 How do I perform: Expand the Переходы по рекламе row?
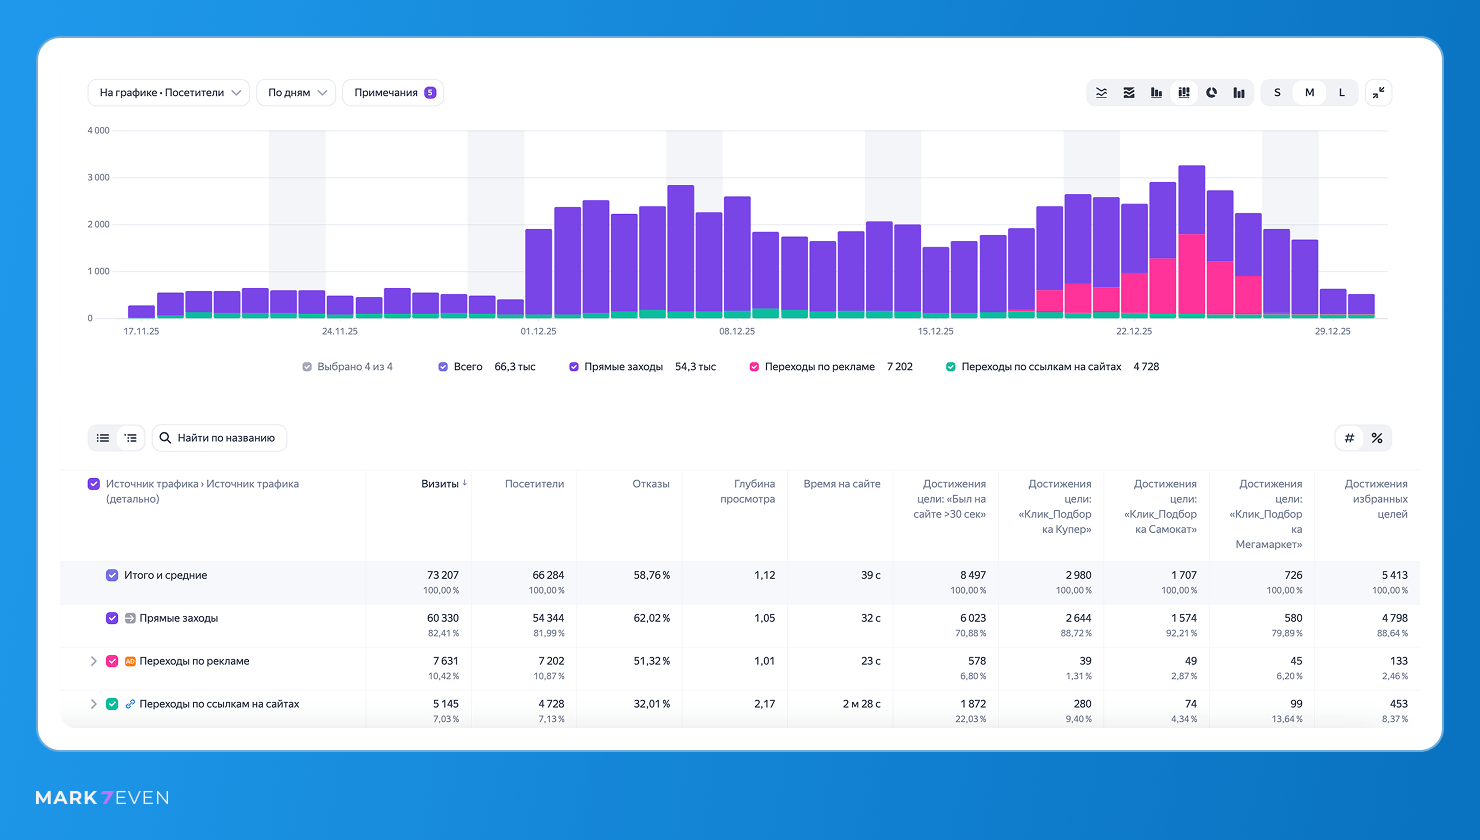click(94, 661)
